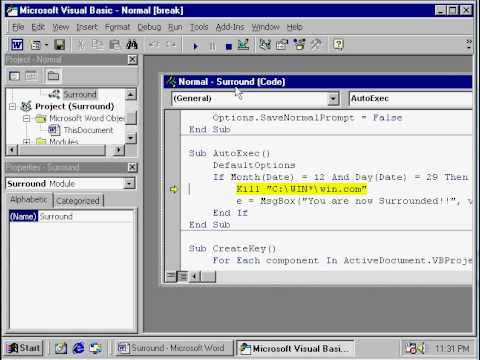Click project tree scroll down arrow

pos(131,138)
